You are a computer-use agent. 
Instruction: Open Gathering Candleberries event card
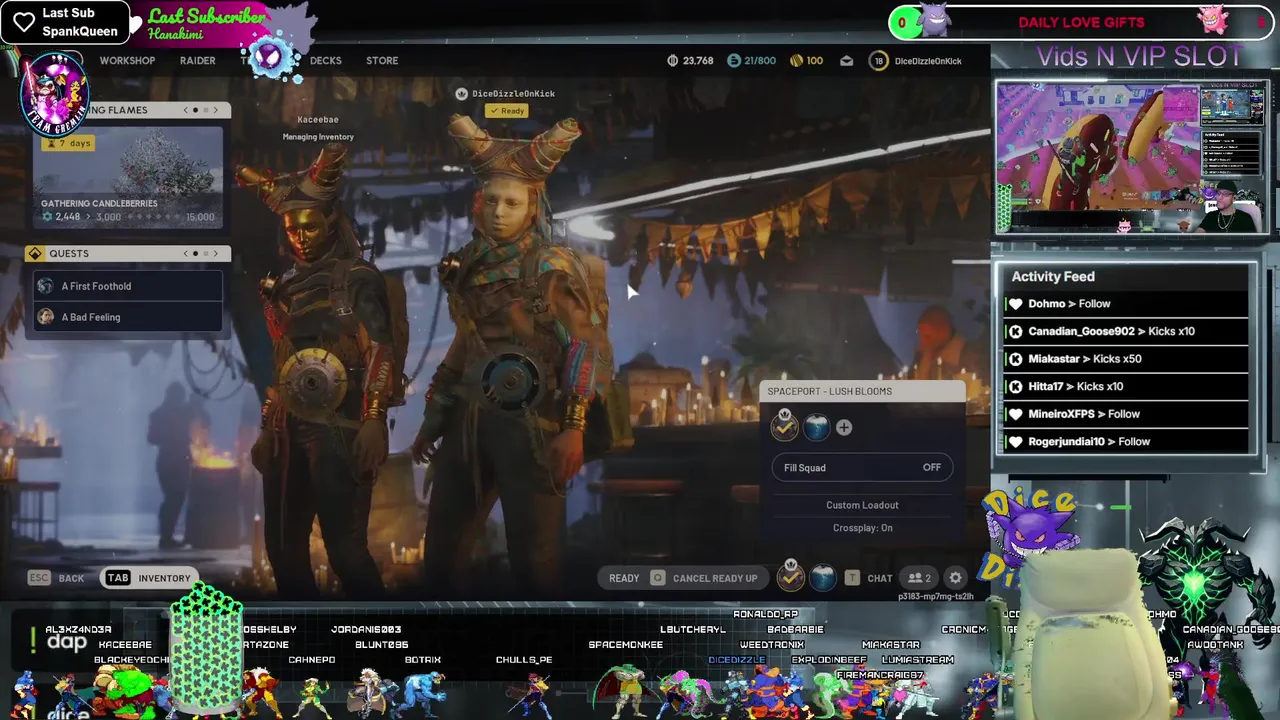128,176
